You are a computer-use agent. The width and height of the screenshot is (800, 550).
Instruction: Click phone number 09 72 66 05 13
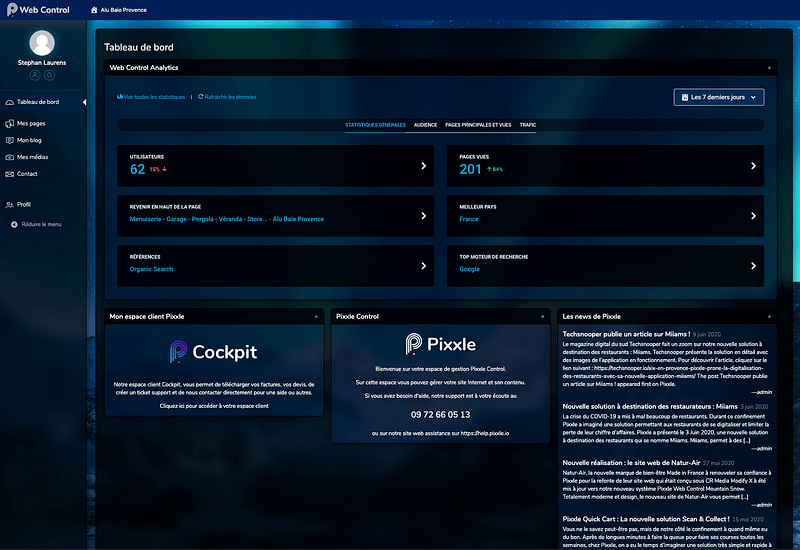point(440,415)
